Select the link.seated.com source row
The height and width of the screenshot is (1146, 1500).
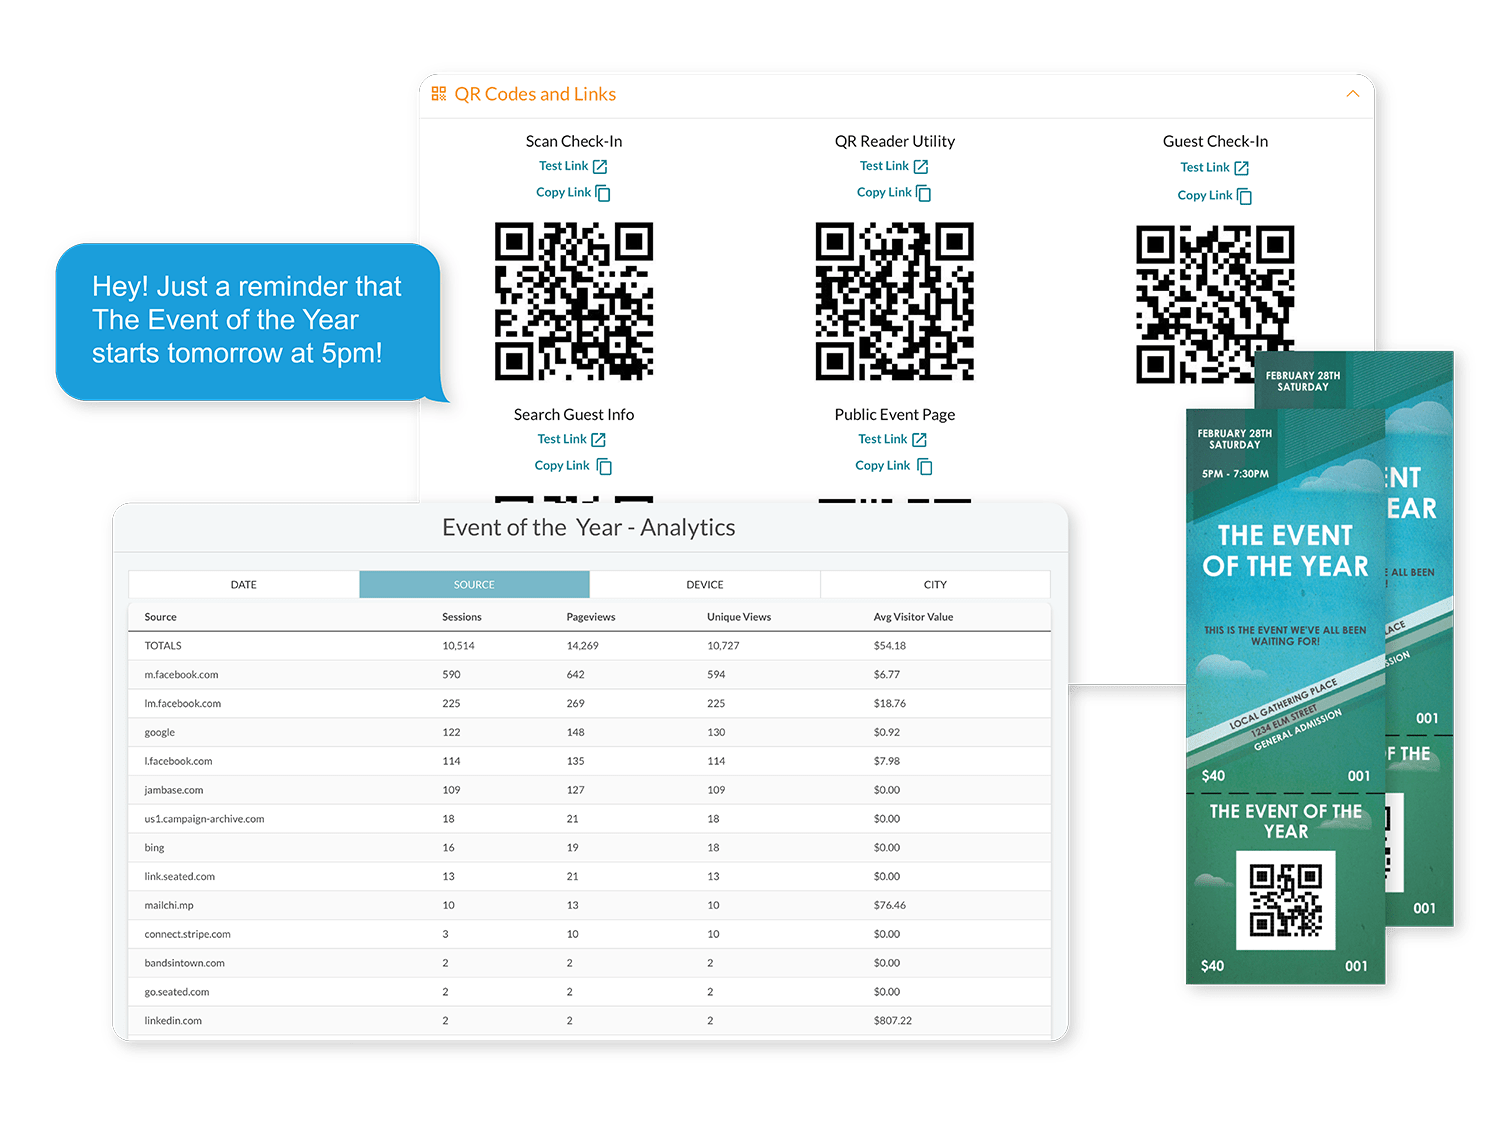pyautogui.click(x=590, y=877)
